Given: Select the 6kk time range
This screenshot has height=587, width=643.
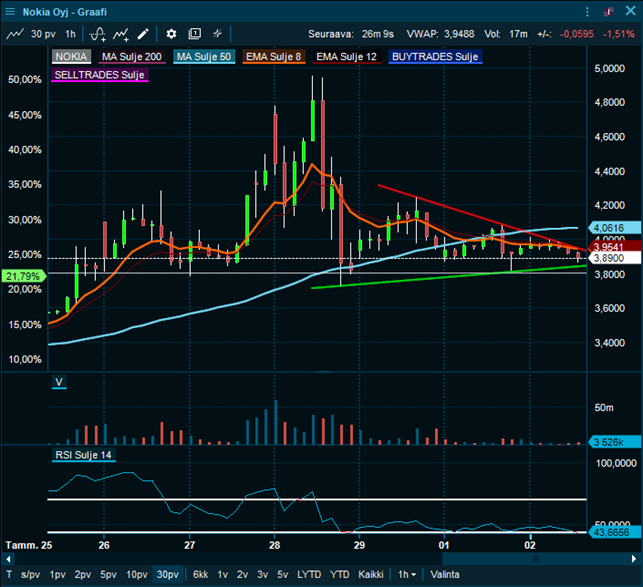Looking at the screenshot, I should [200, 575].
